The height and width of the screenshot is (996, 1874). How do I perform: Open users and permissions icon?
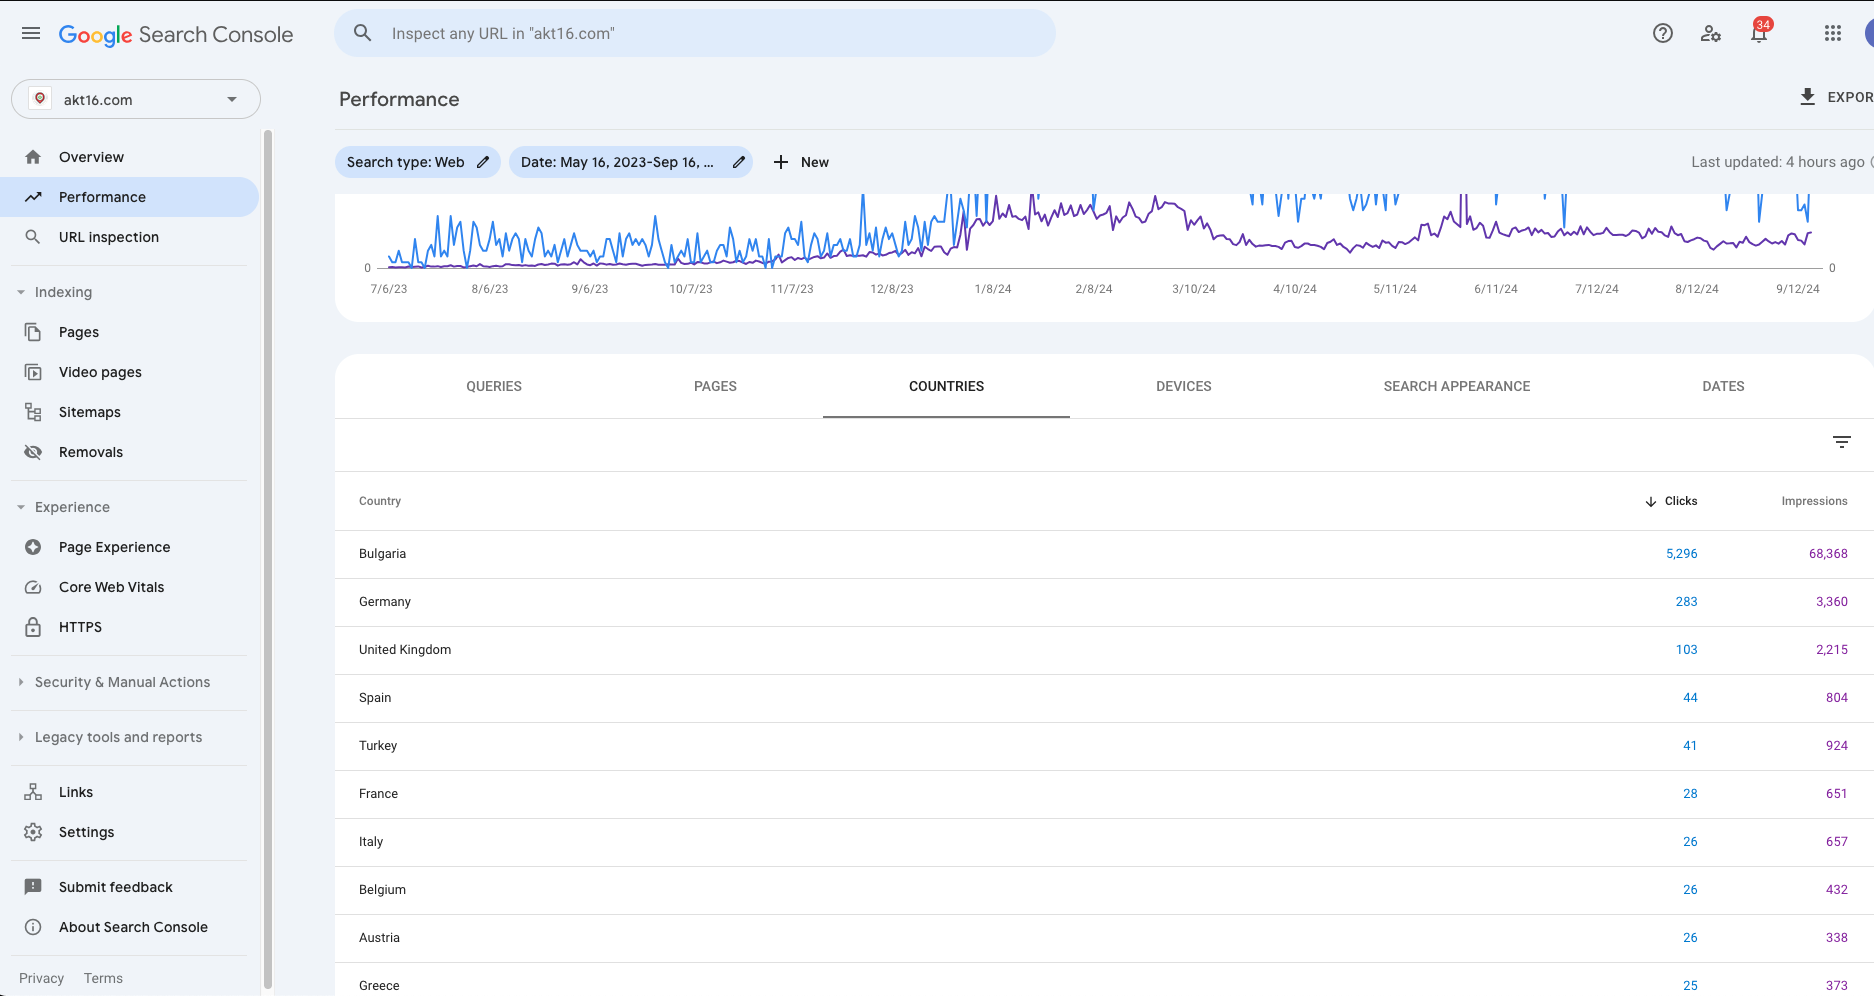(1711, 34)
